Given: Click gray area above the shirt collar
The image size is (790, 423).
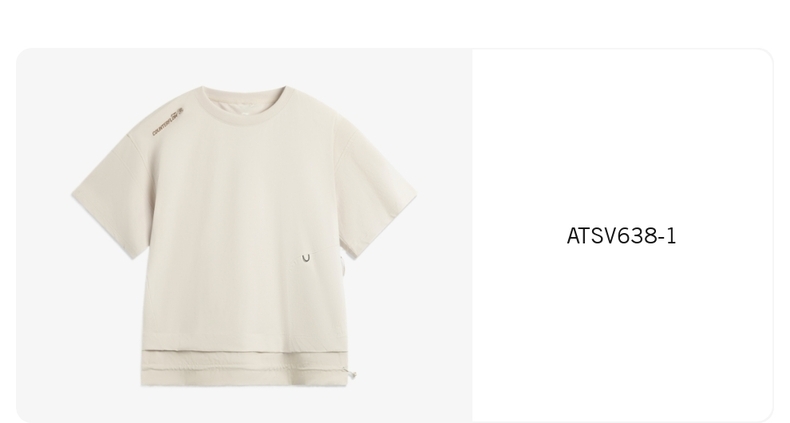Looking at the screenshot, I should pos(244,66).
